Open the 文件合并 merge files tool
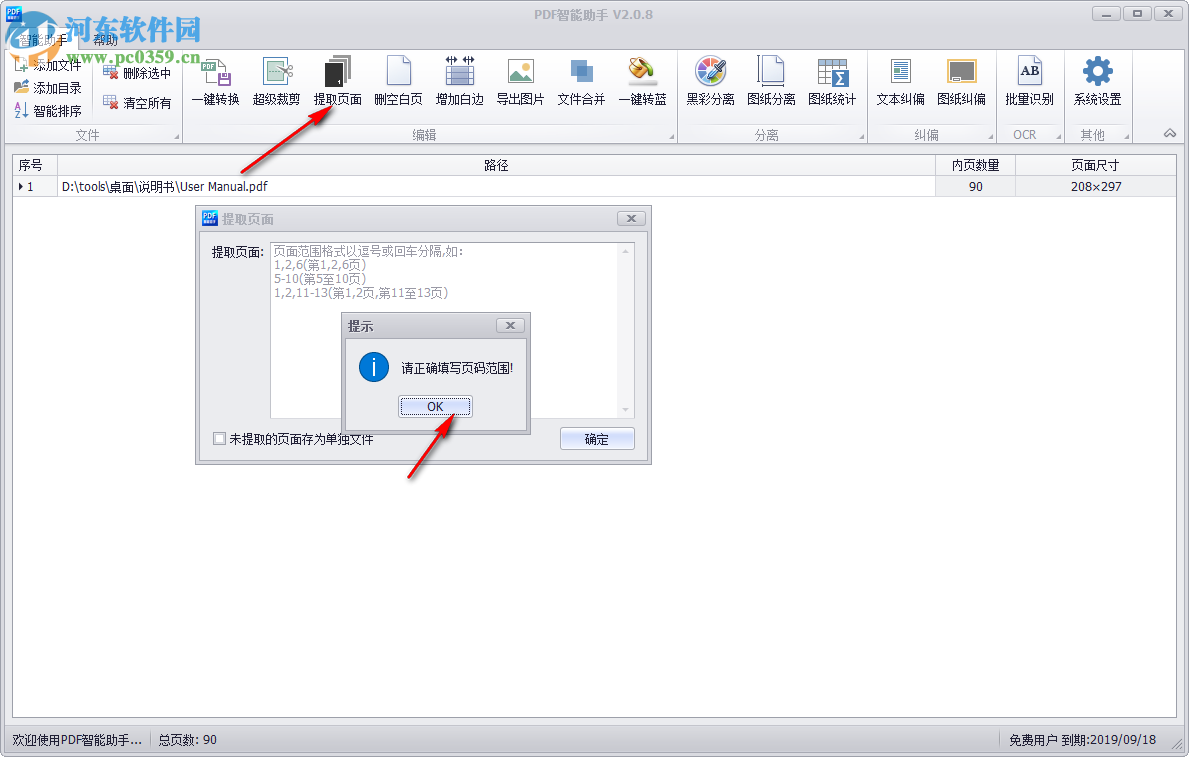The height and width of the screenshot is (757, 1189). [x=581, y=82]
